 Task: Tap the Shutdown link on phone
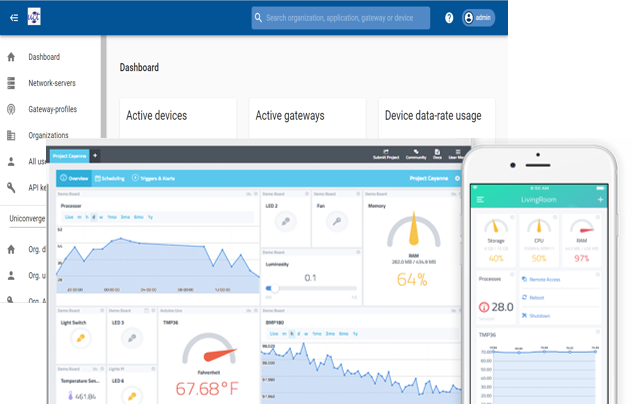[540, 316]
